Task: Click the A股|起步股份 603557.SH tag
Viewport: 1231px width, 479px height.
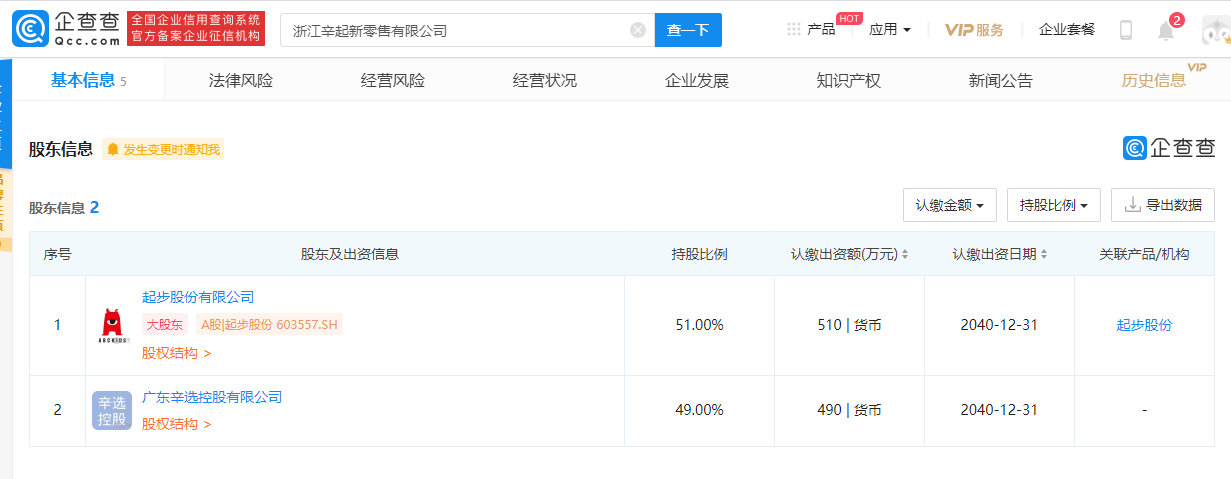Action: 269,324
